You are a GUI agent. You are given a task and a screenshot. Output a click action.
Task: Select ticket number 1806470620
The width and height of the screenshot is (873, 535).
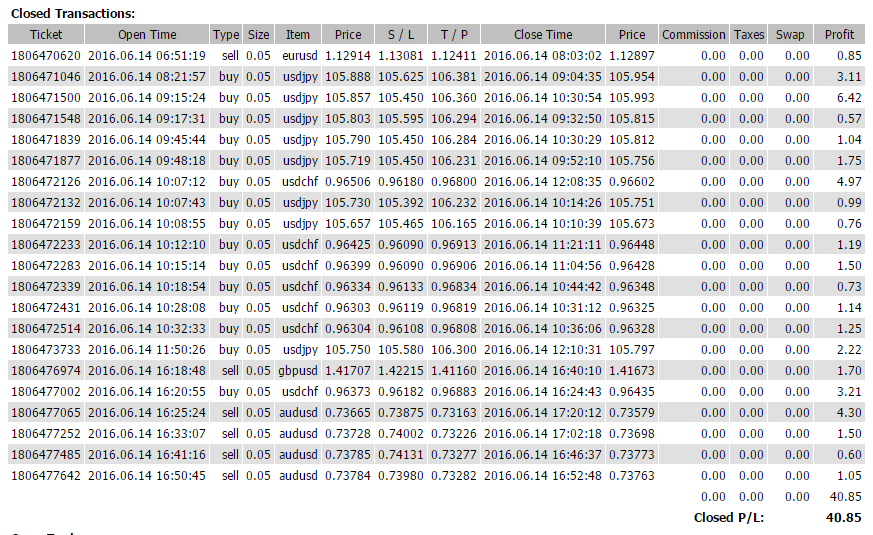pyautogui.click(x=46, y=55)
